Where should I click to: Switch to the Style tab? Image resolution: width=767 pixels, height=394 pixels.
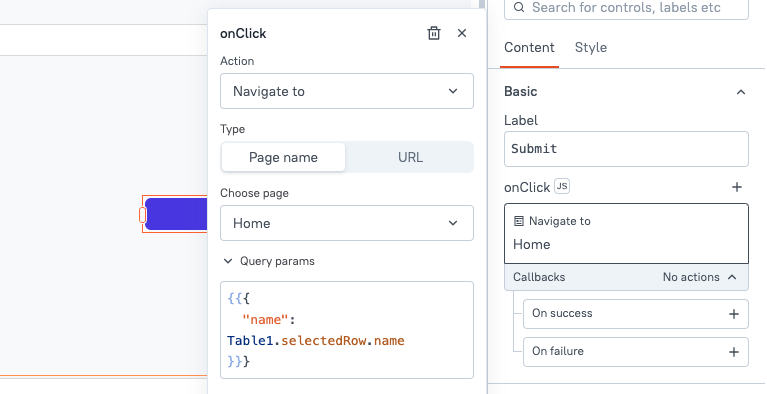(x=590, y=47)
